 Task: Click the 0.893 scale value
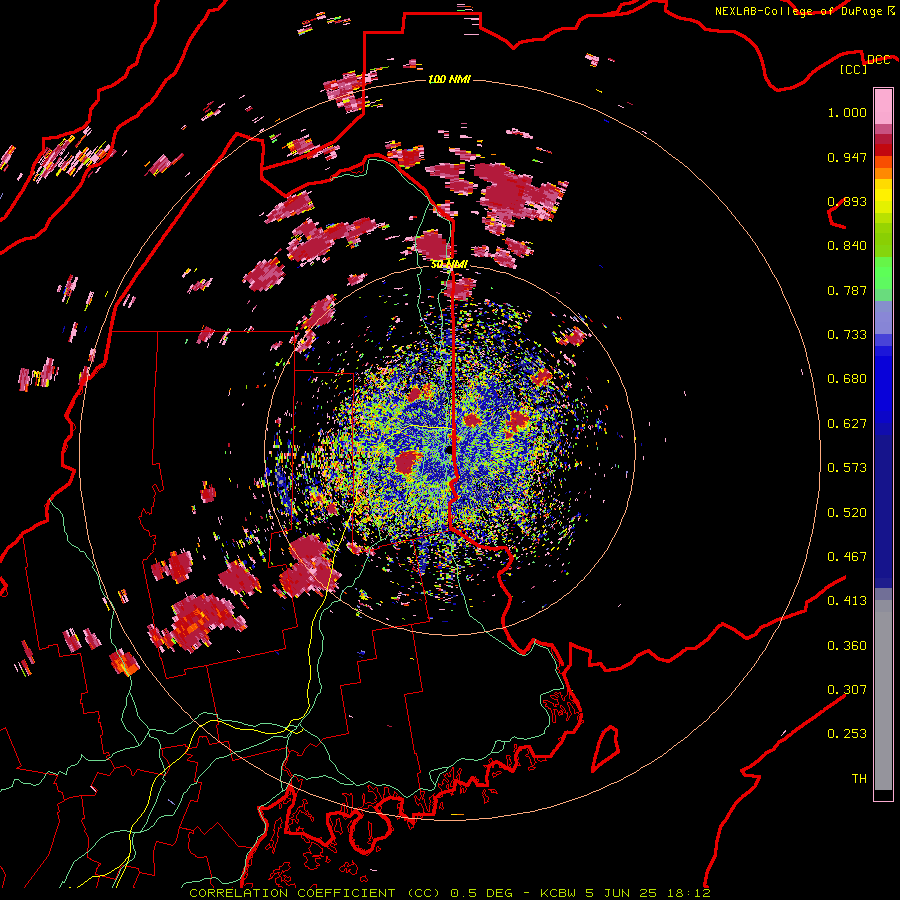[x=847, y=201]
